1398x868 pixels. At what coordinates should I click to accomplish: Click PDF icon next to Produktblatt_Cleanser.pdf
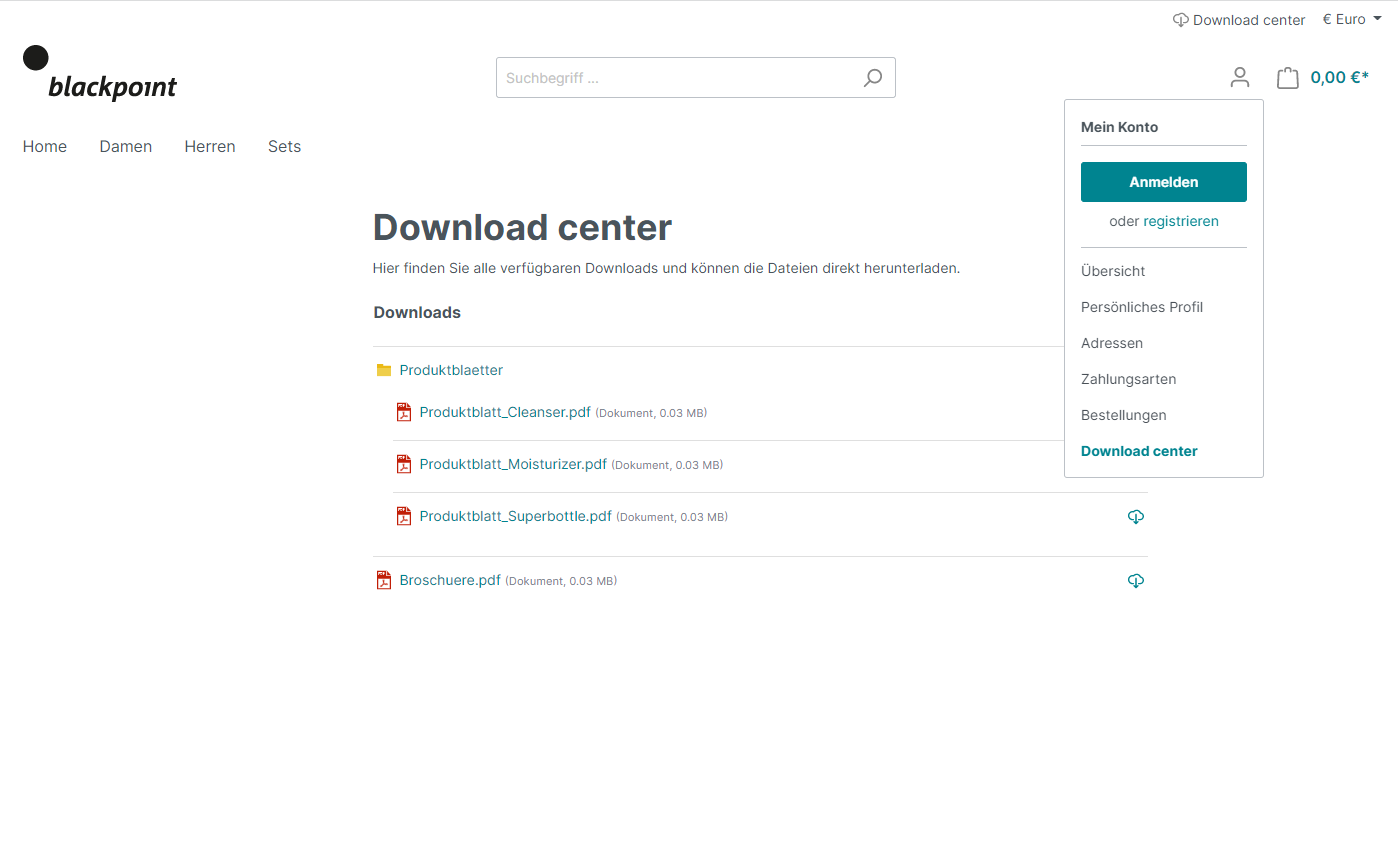(x=404, y=412)
